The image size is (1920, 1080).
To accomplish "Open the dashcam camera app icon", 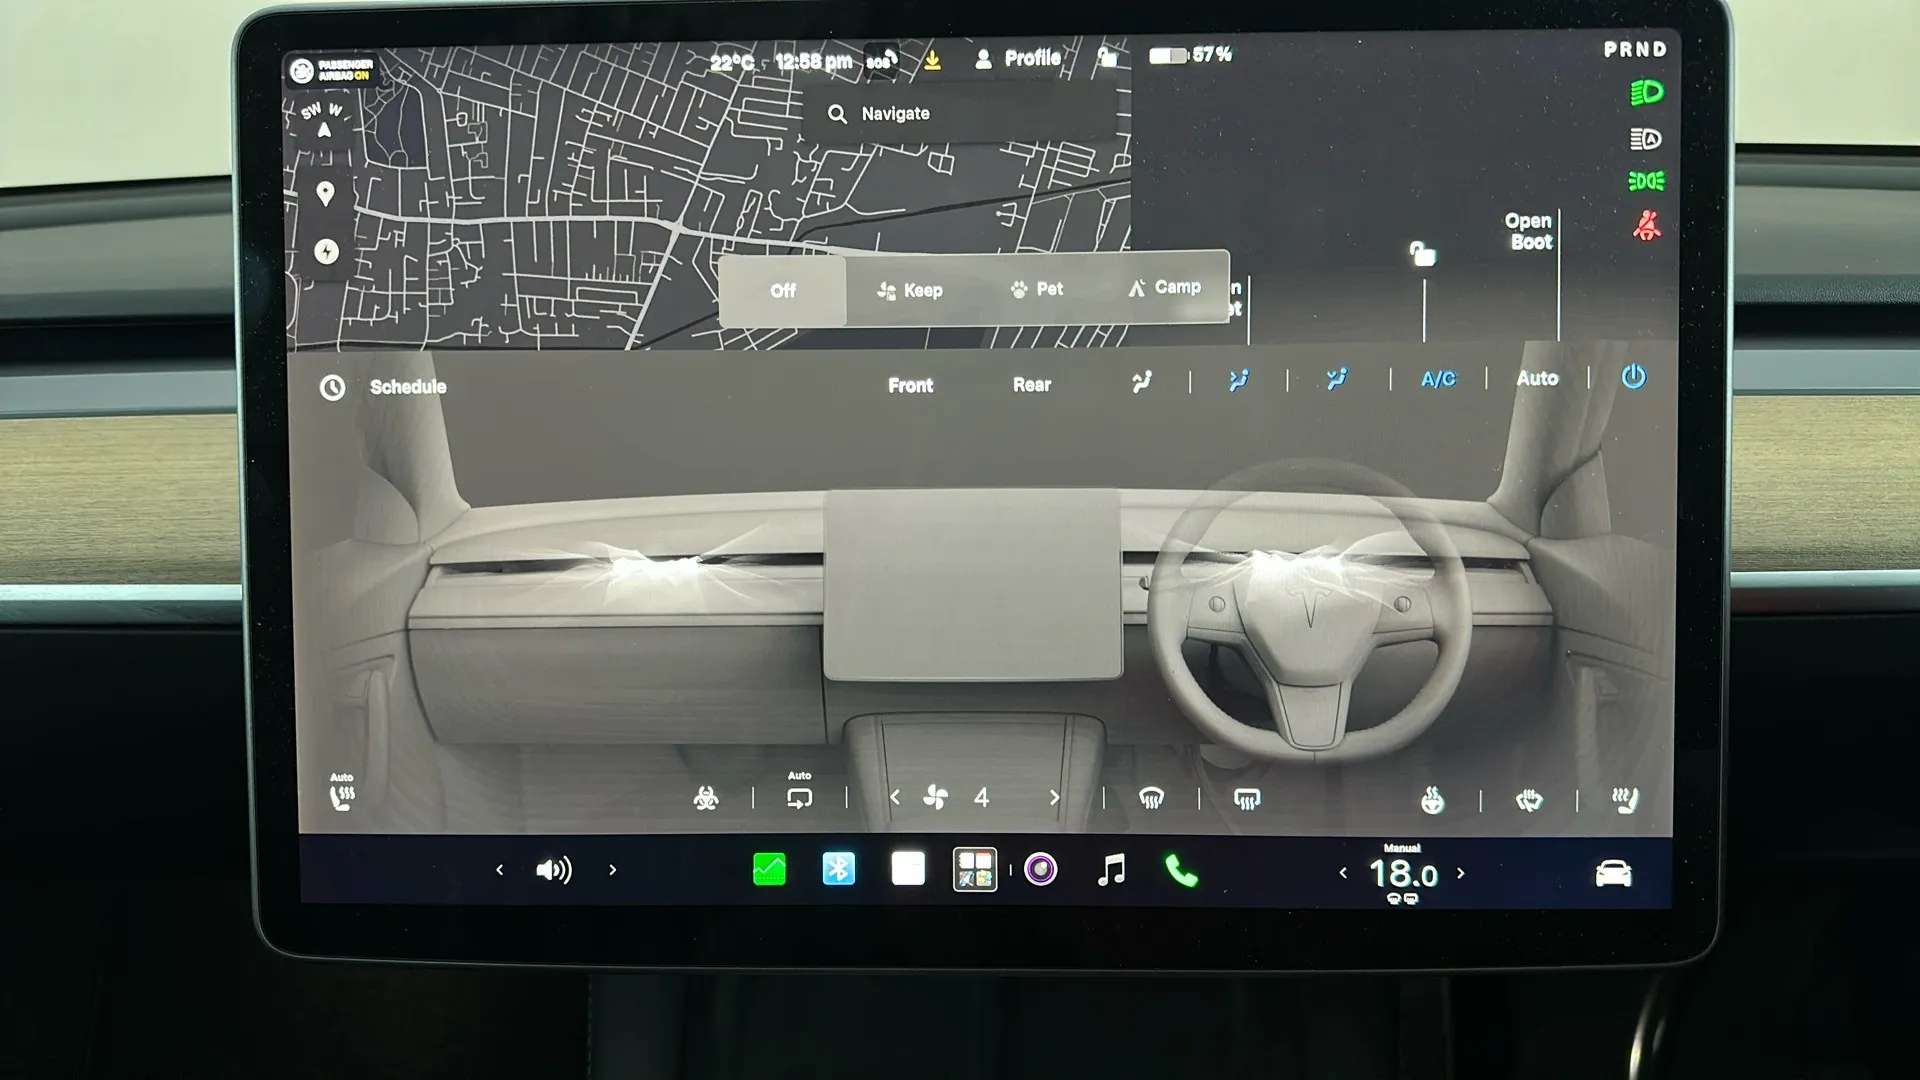I will pos(1041,869).
